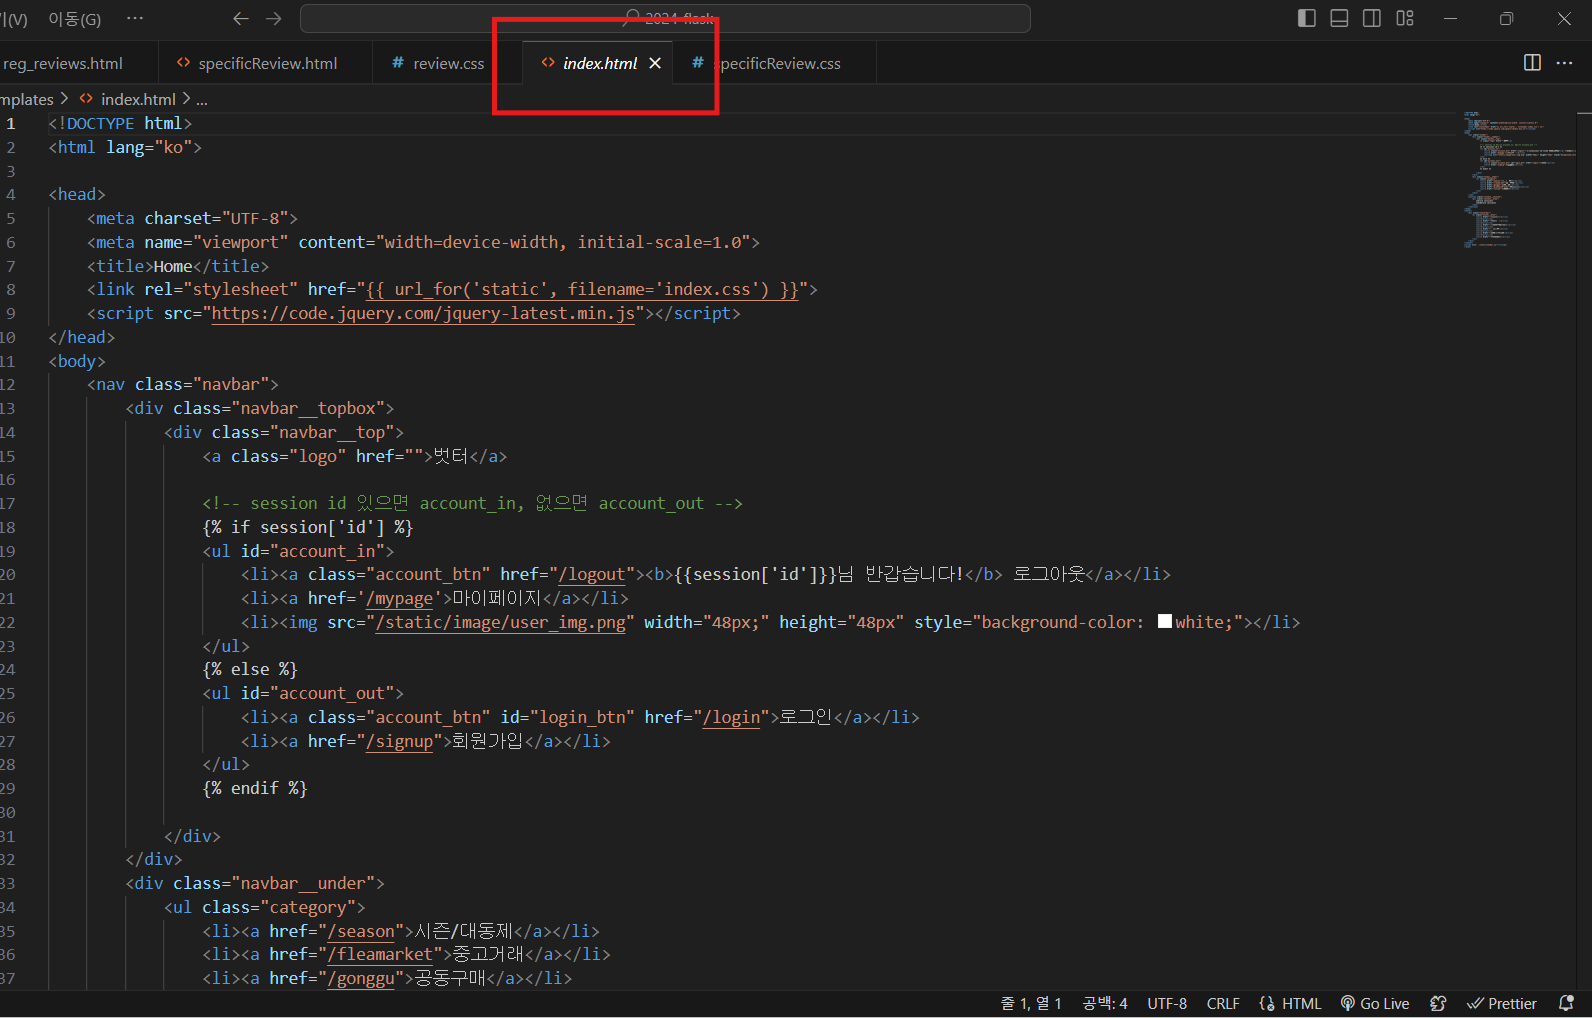Follow the jquery-latest.min.js URL link
Viewport: 1592px width, 1018px height.
(423, 313)
